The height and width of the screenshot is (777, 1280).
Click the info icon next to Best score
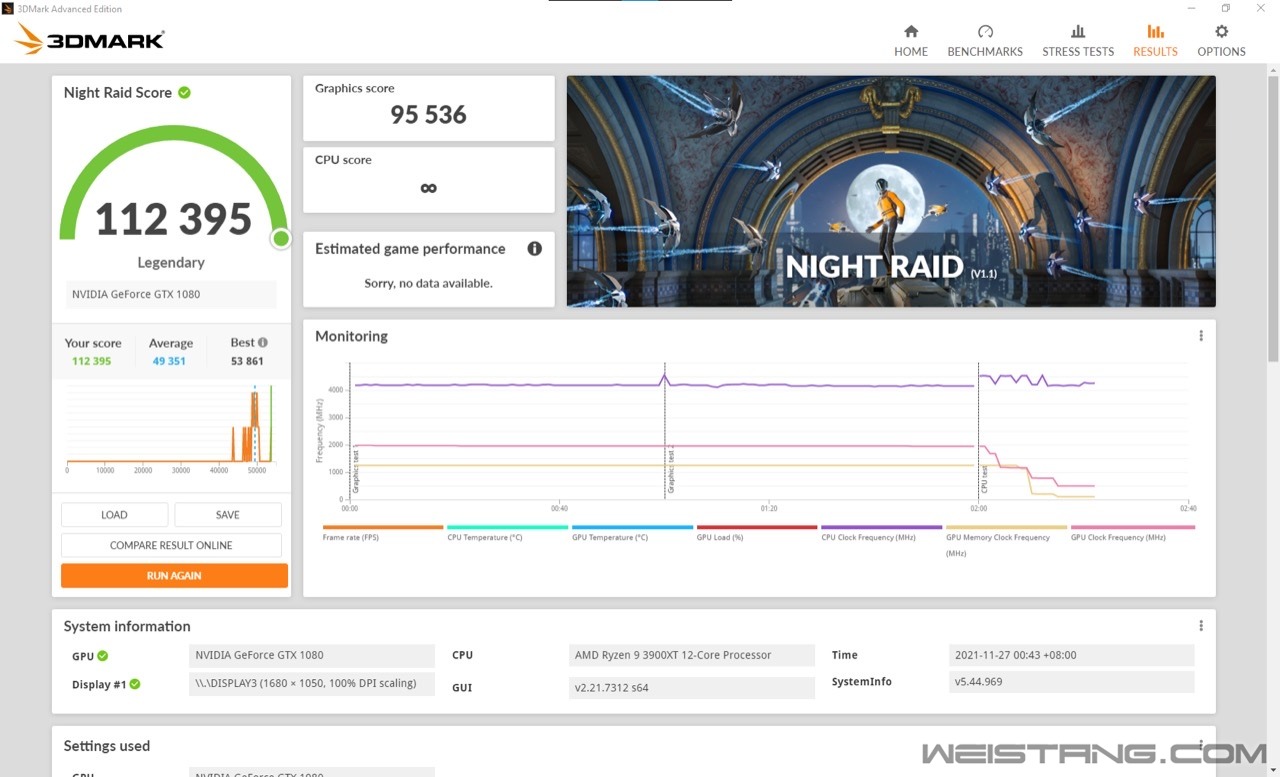tap(263, 342)
